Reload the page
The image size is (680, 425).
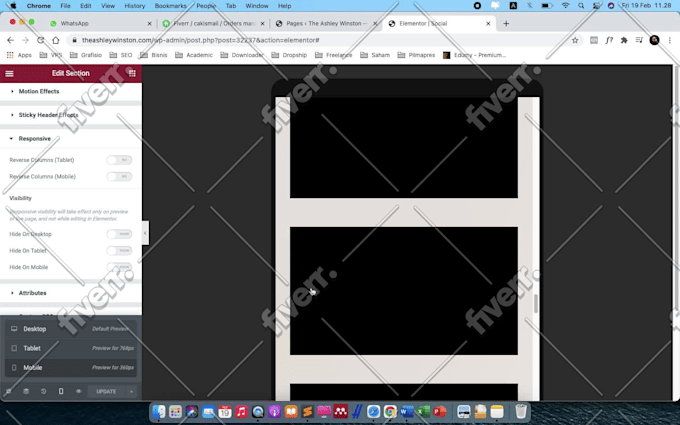(x=40, y=40)
